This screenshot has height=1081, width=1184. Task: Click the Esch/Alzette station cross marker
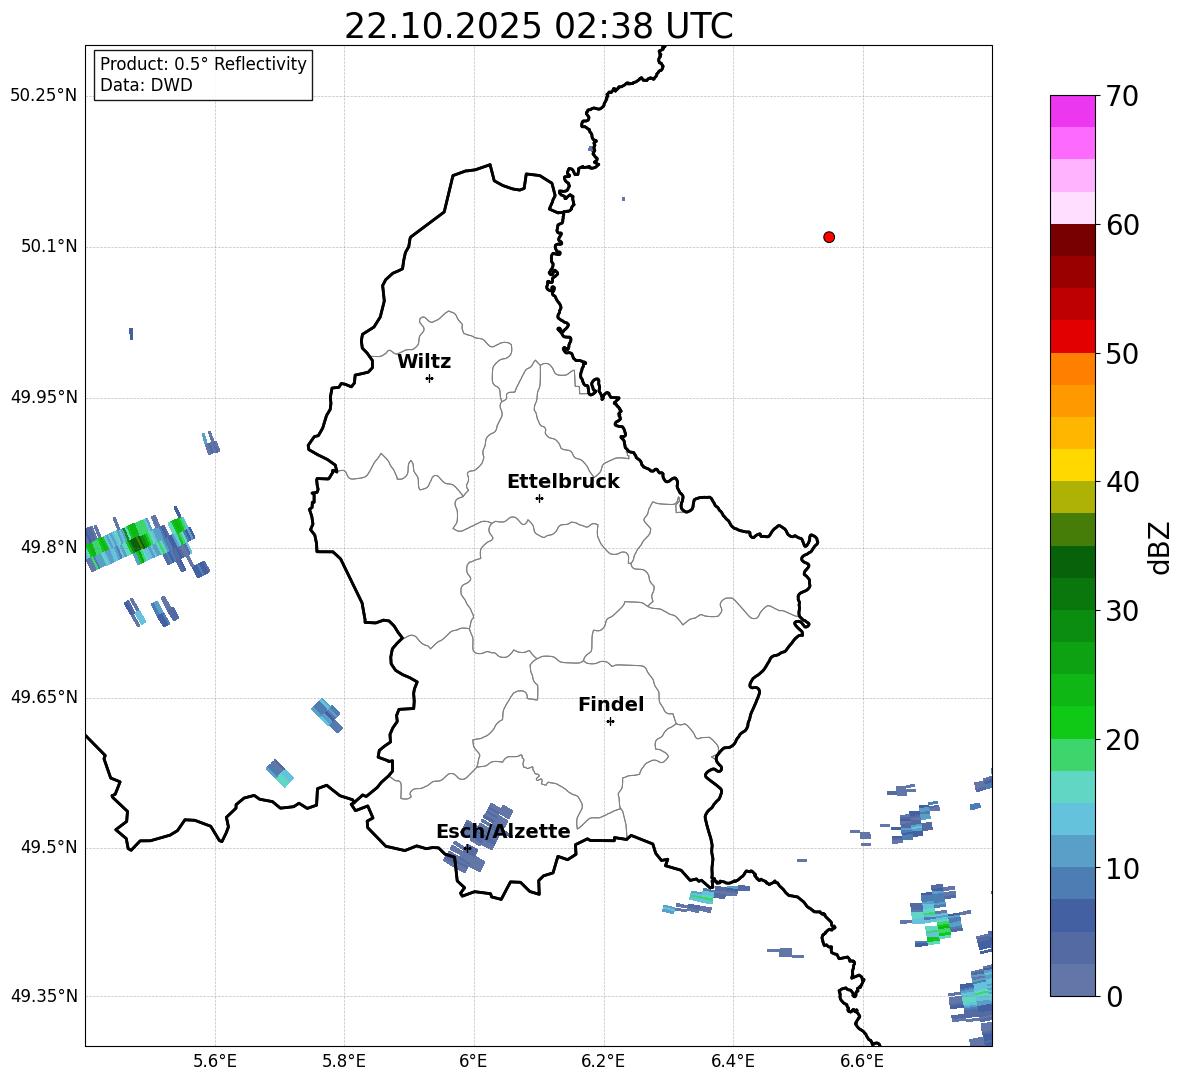pos(467,848)
